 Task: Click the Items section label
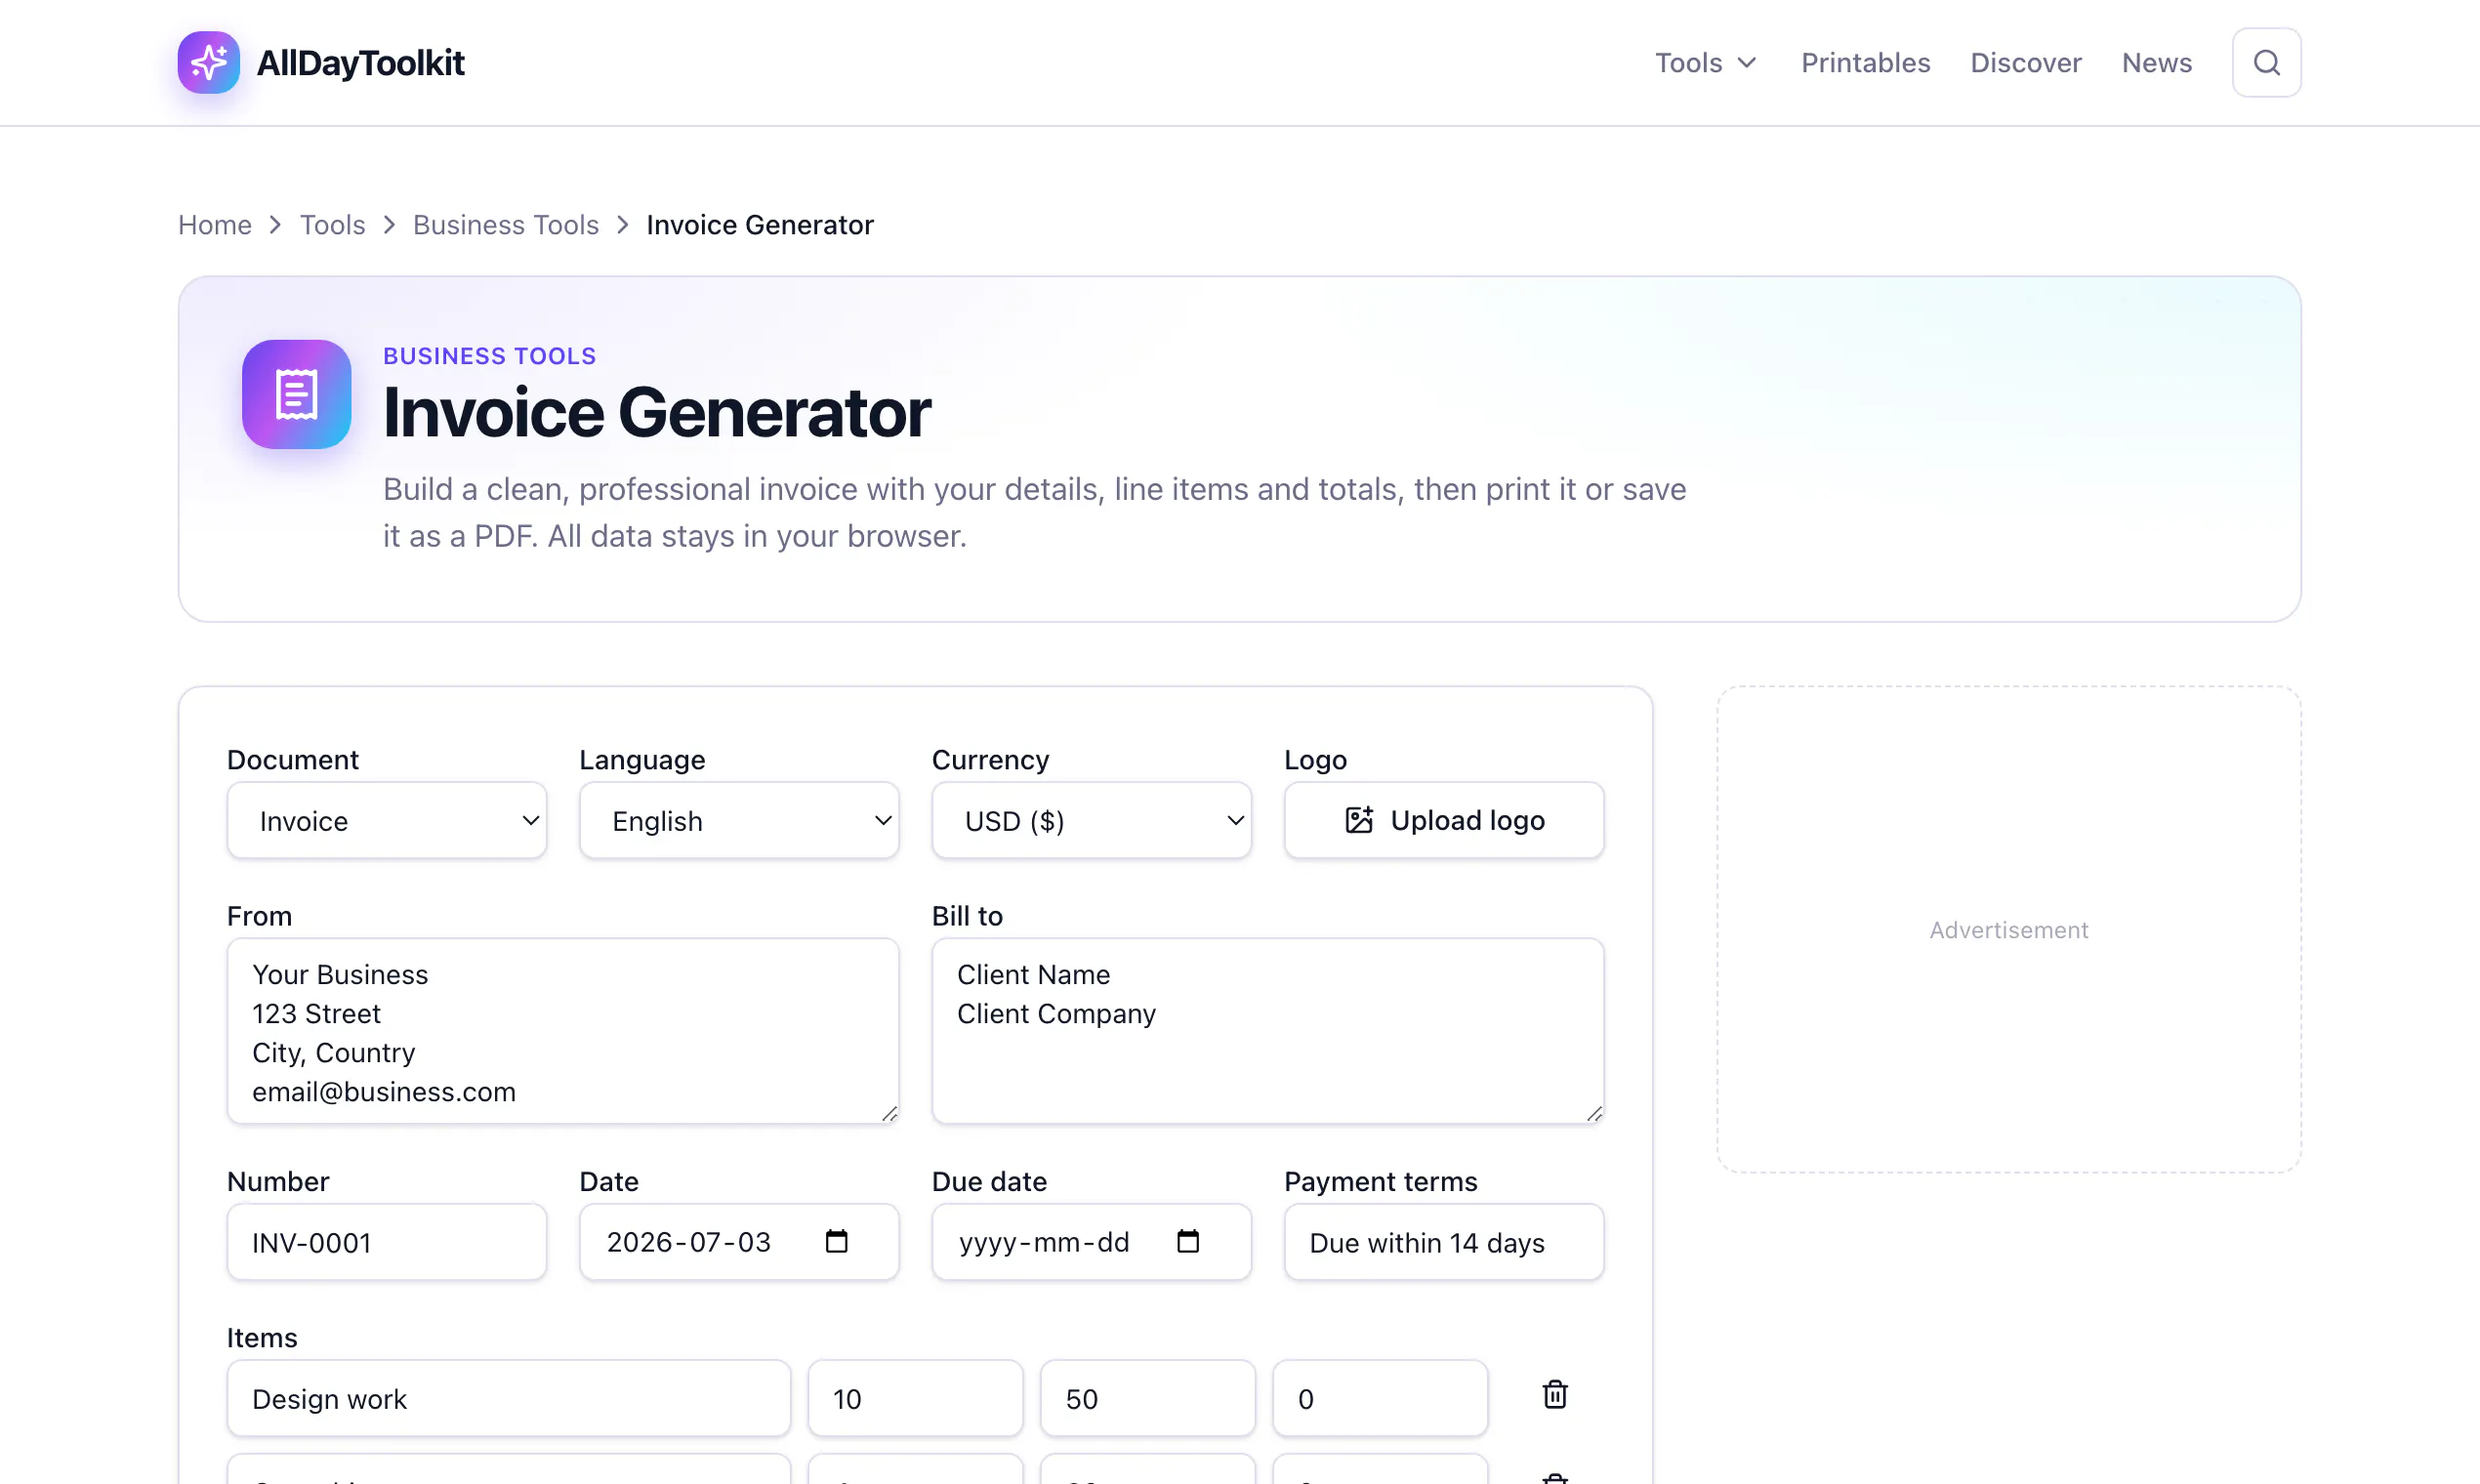pos(262,1338)
